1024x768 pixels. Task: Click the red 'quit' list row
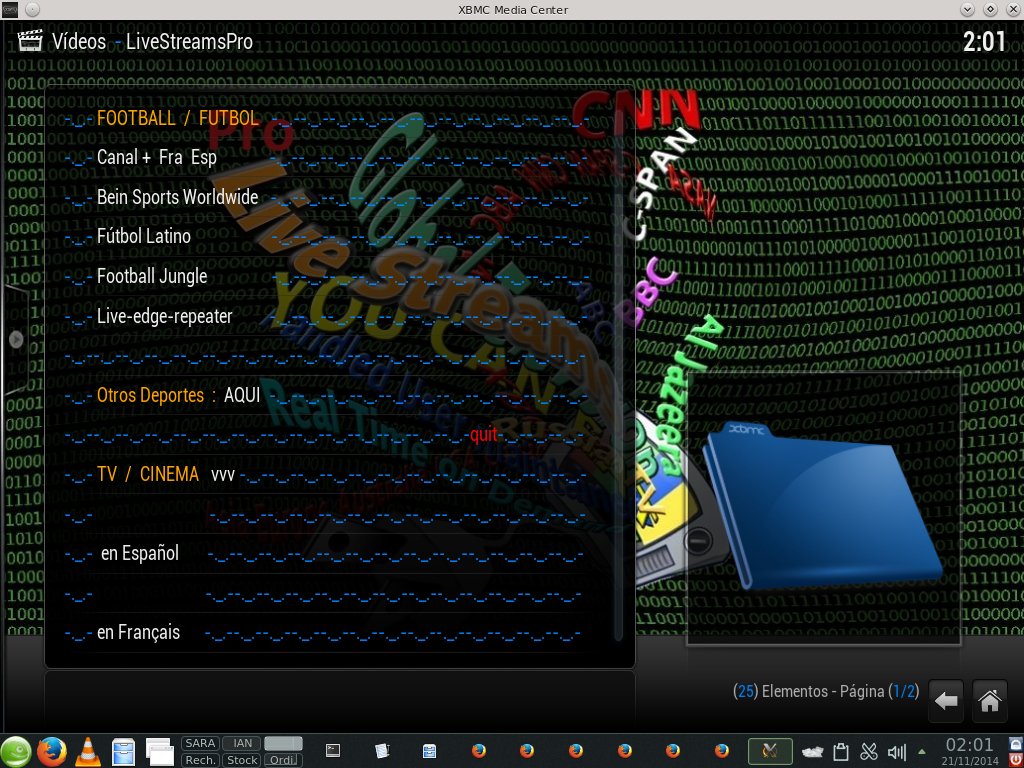(327, 435)
